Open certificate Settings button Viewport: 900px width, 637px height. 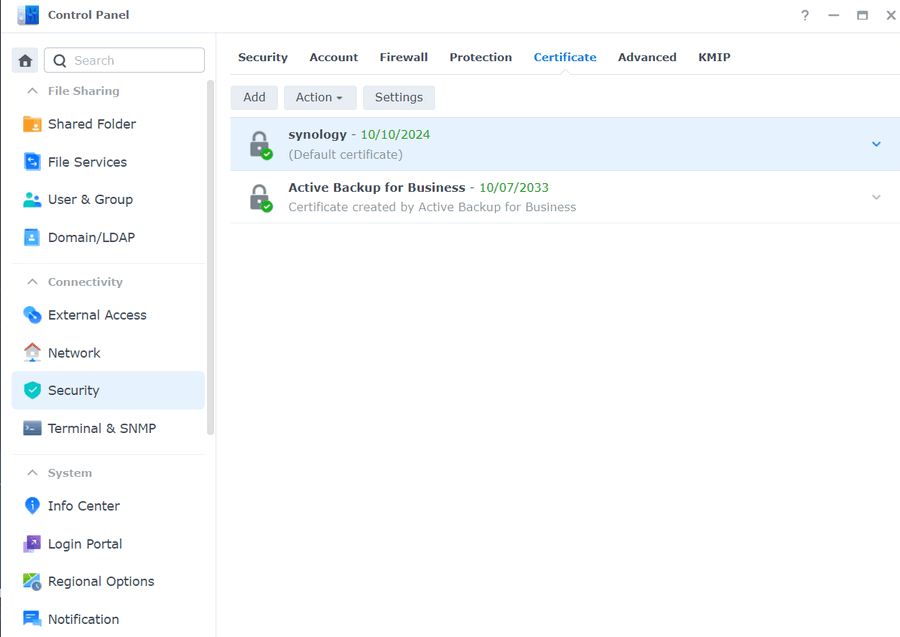click(398, 97)
